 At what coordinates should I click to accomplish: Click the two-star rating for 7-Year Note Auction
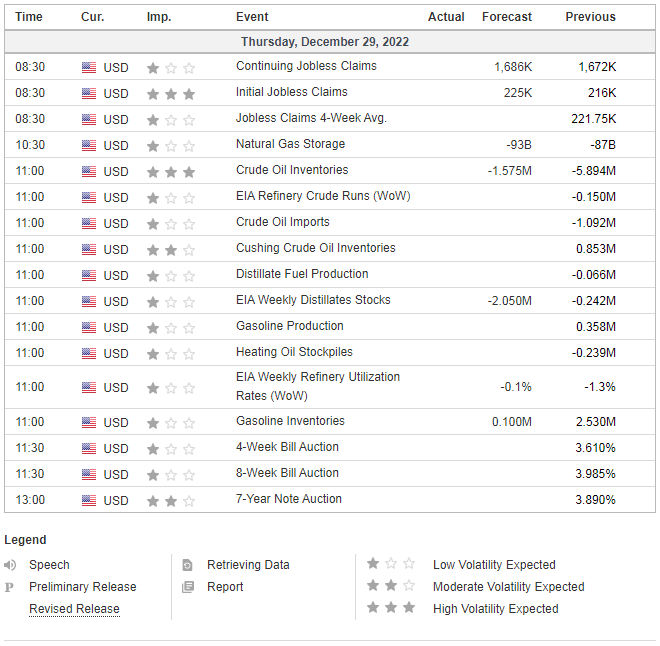click(171, 501)
